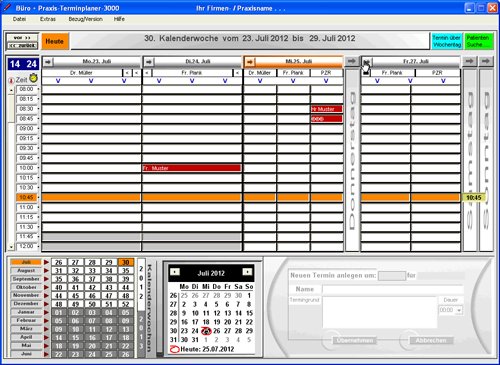Click the arrow icon beside Di.24. Juli
Image resolution: width=500 pixels, height=365 pixels.
[149, 62]
